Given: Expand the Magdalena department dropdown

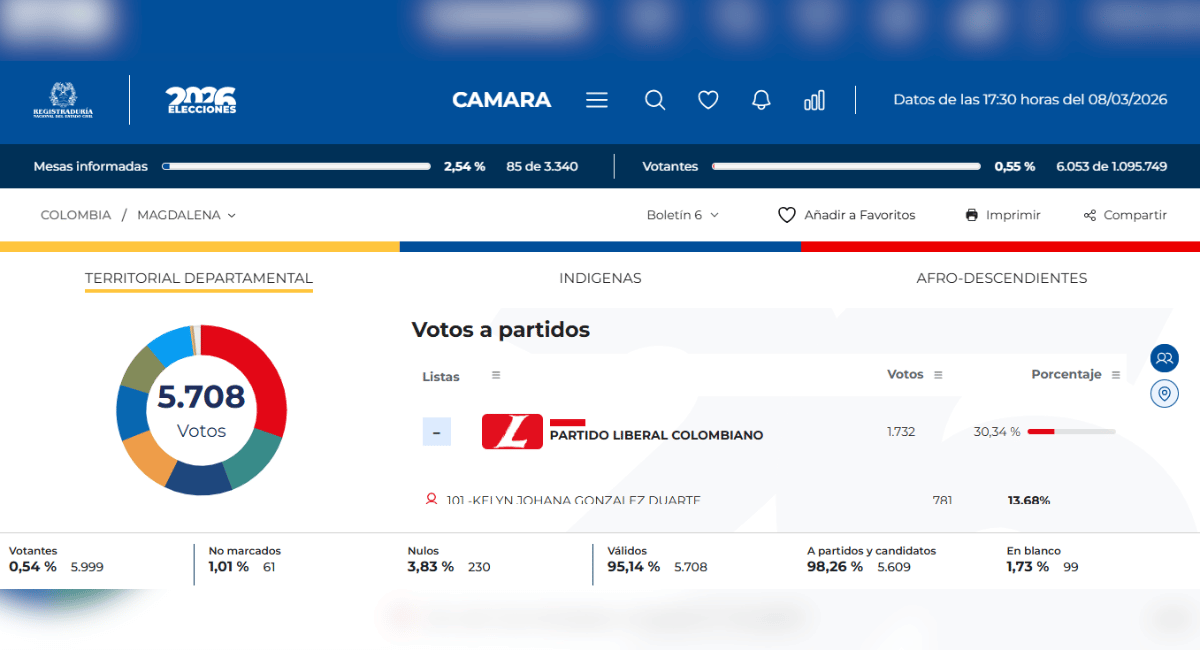Looking at the screenshot, I should pos(186,215).
